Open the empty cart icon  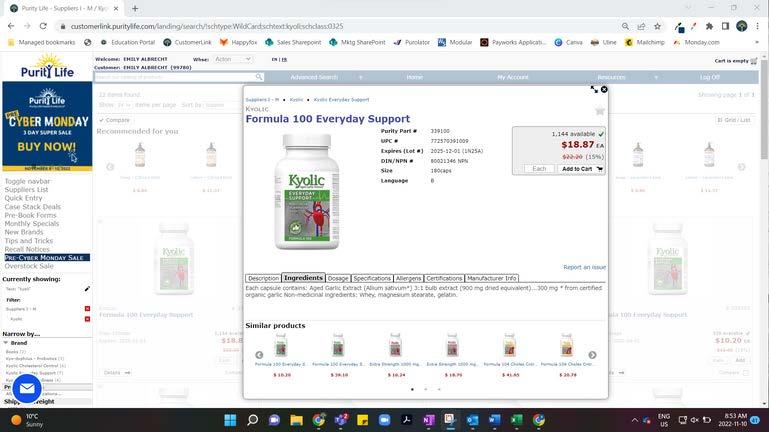coord(754,61)
